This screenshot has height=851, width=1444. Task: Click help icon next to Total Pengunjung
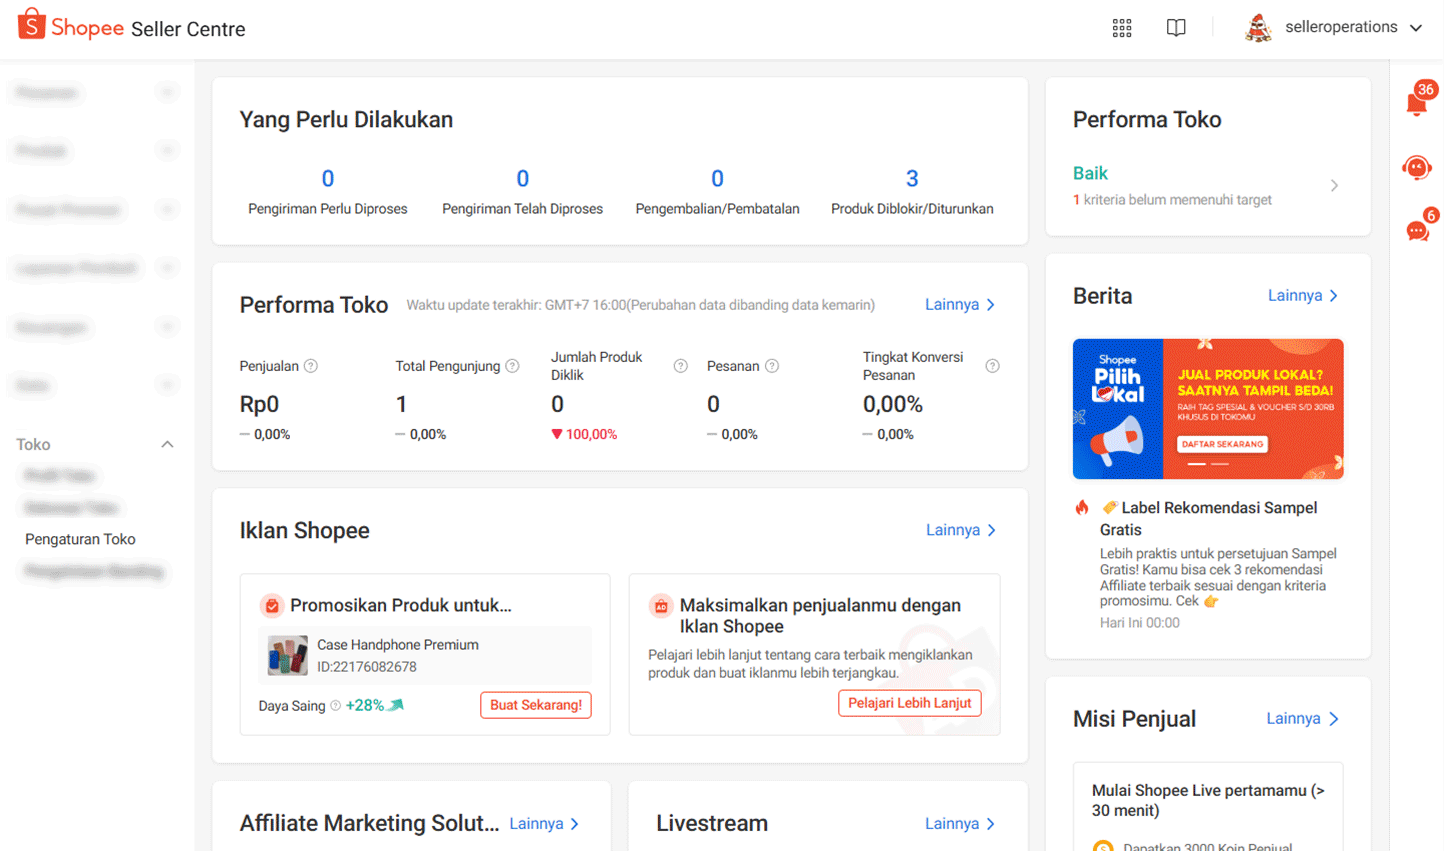click(x=512, y=366)
